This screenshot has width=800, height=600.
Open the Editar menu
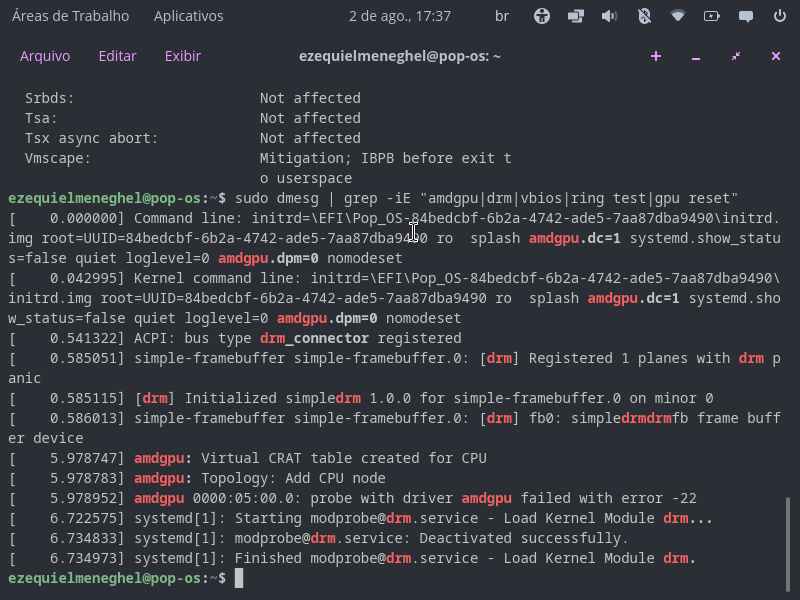[117, 56]
